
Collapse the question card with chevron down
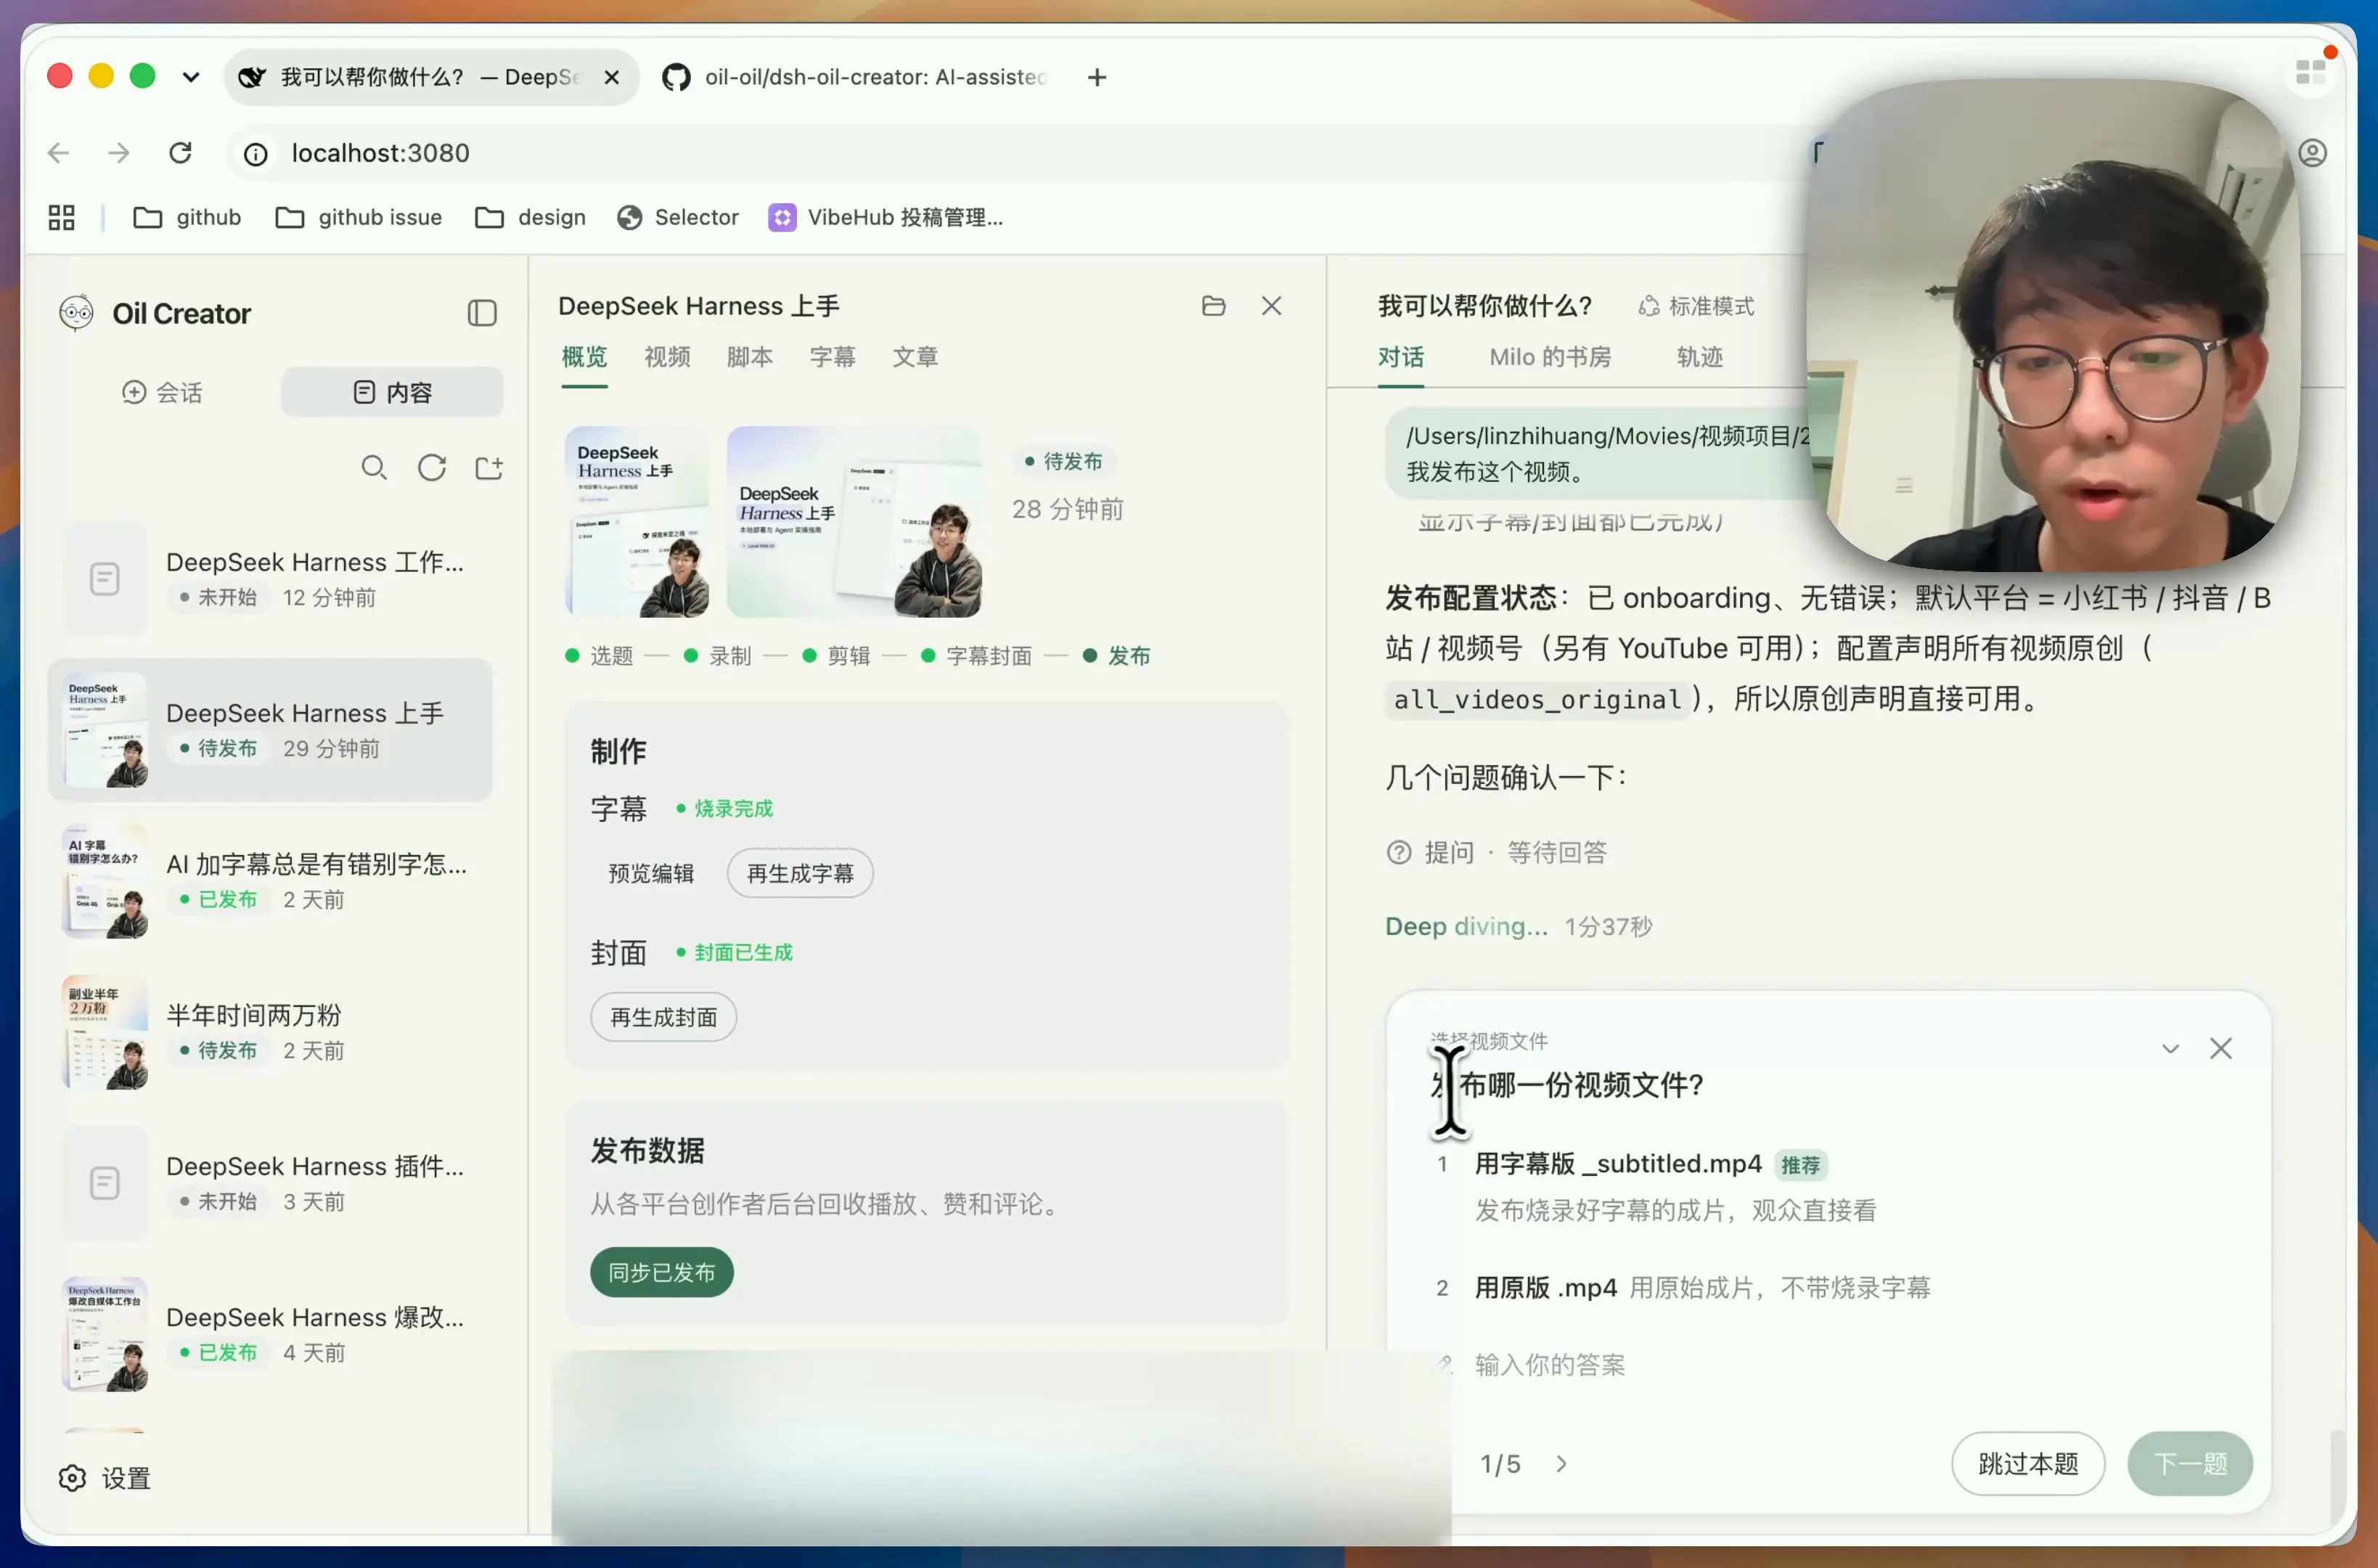[x=2170, y=1048]
